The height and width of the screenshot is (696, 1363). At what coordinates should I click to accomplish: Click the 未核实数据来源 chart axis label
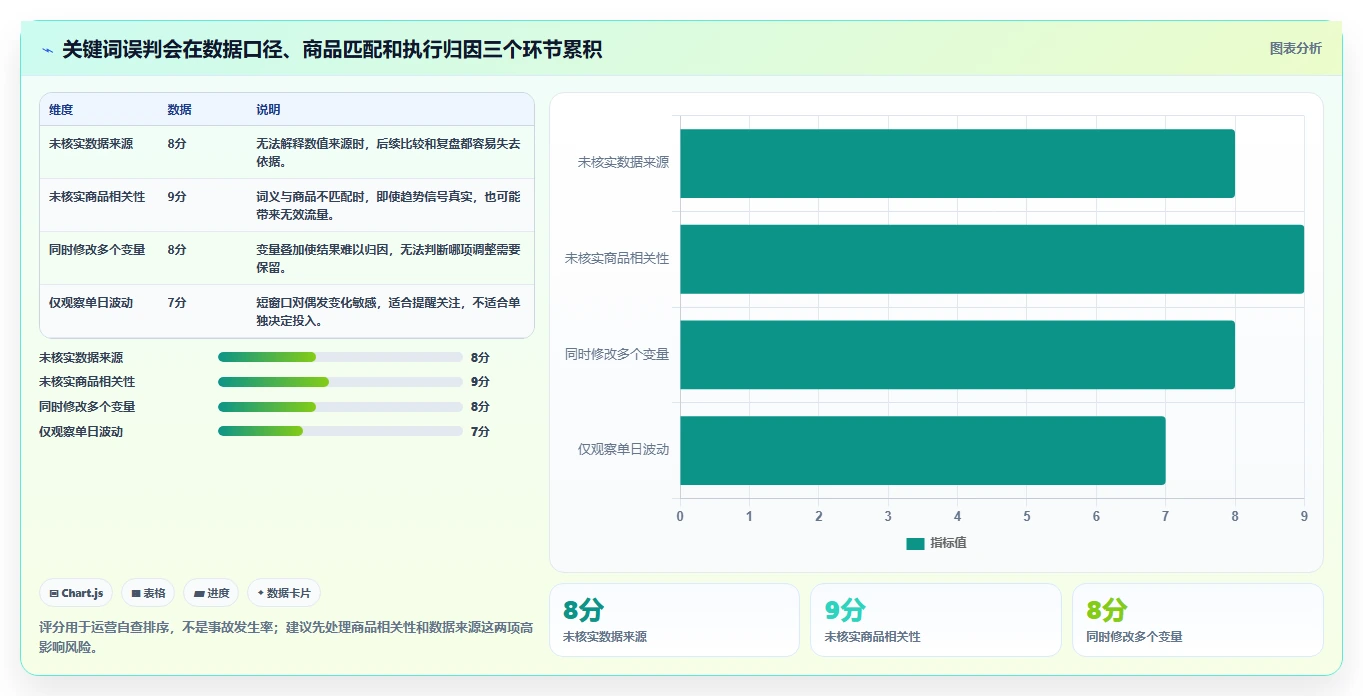[623, 163]
